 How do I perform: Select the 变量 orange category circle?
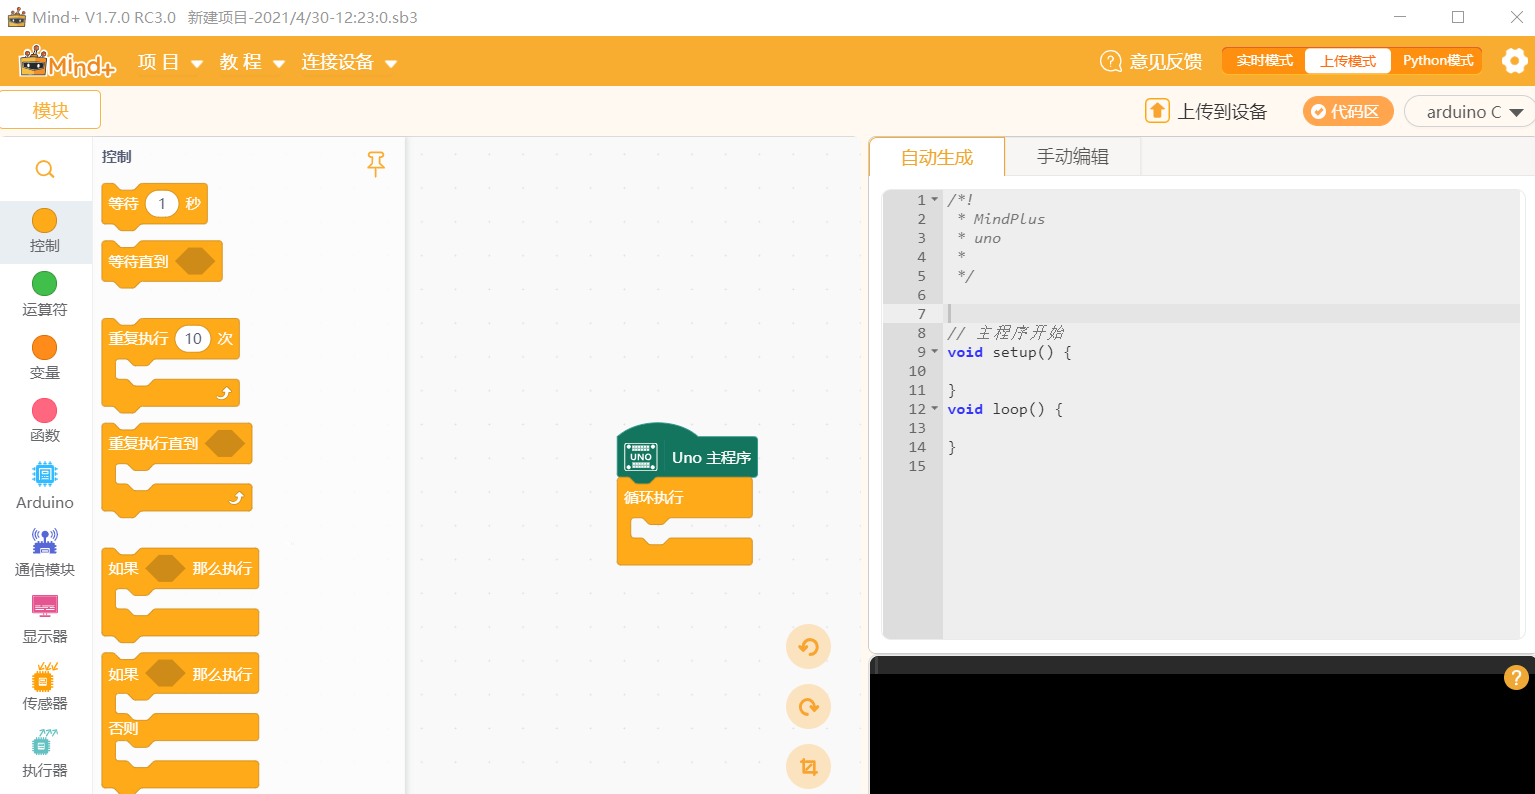pos(45,347)
